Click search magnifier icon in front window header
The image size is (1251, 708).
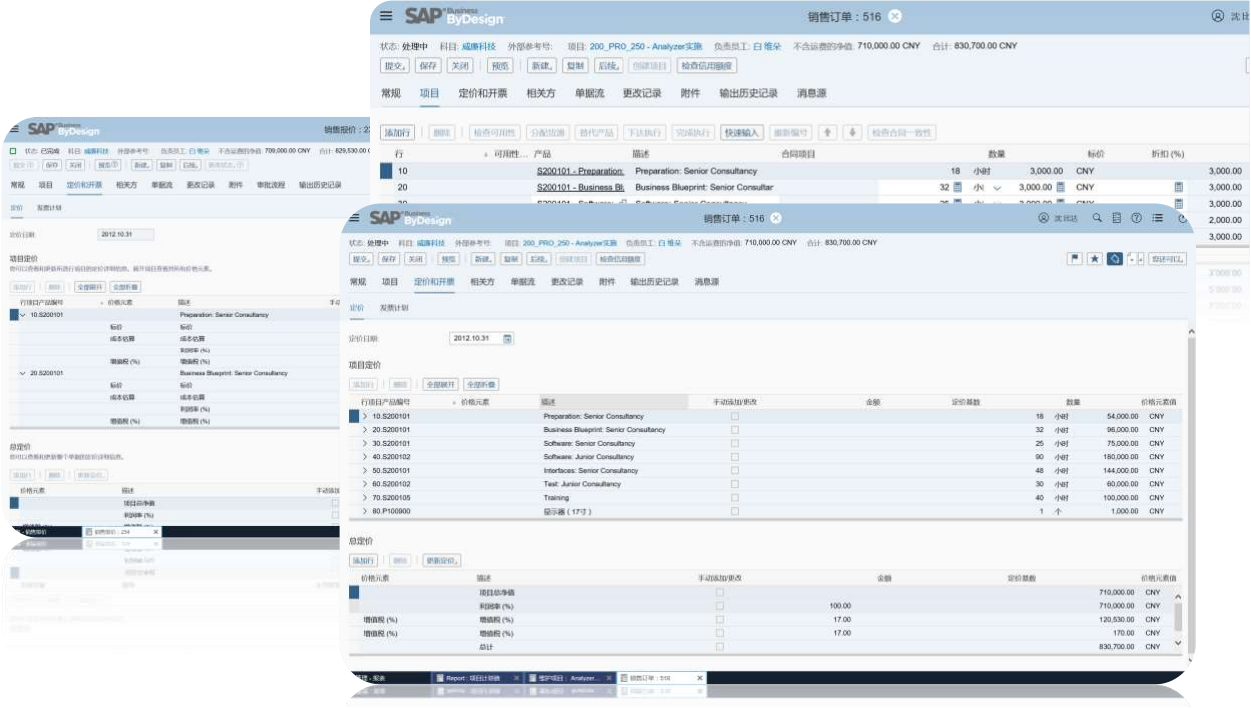click(x=1097, y=217)
